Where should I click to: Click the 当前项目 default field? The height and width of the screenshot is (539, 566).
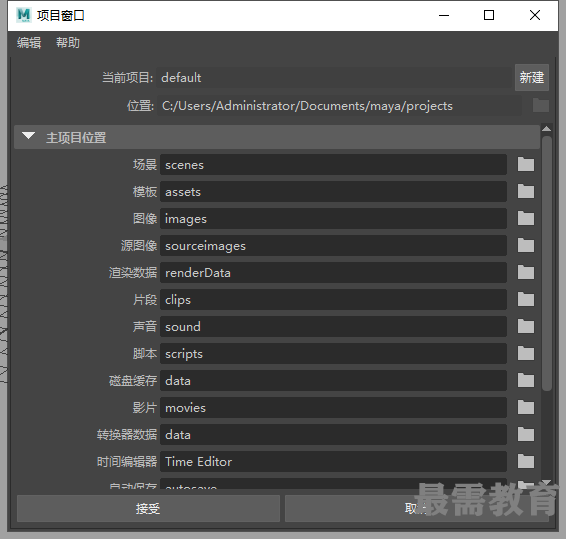click(334, 78)
